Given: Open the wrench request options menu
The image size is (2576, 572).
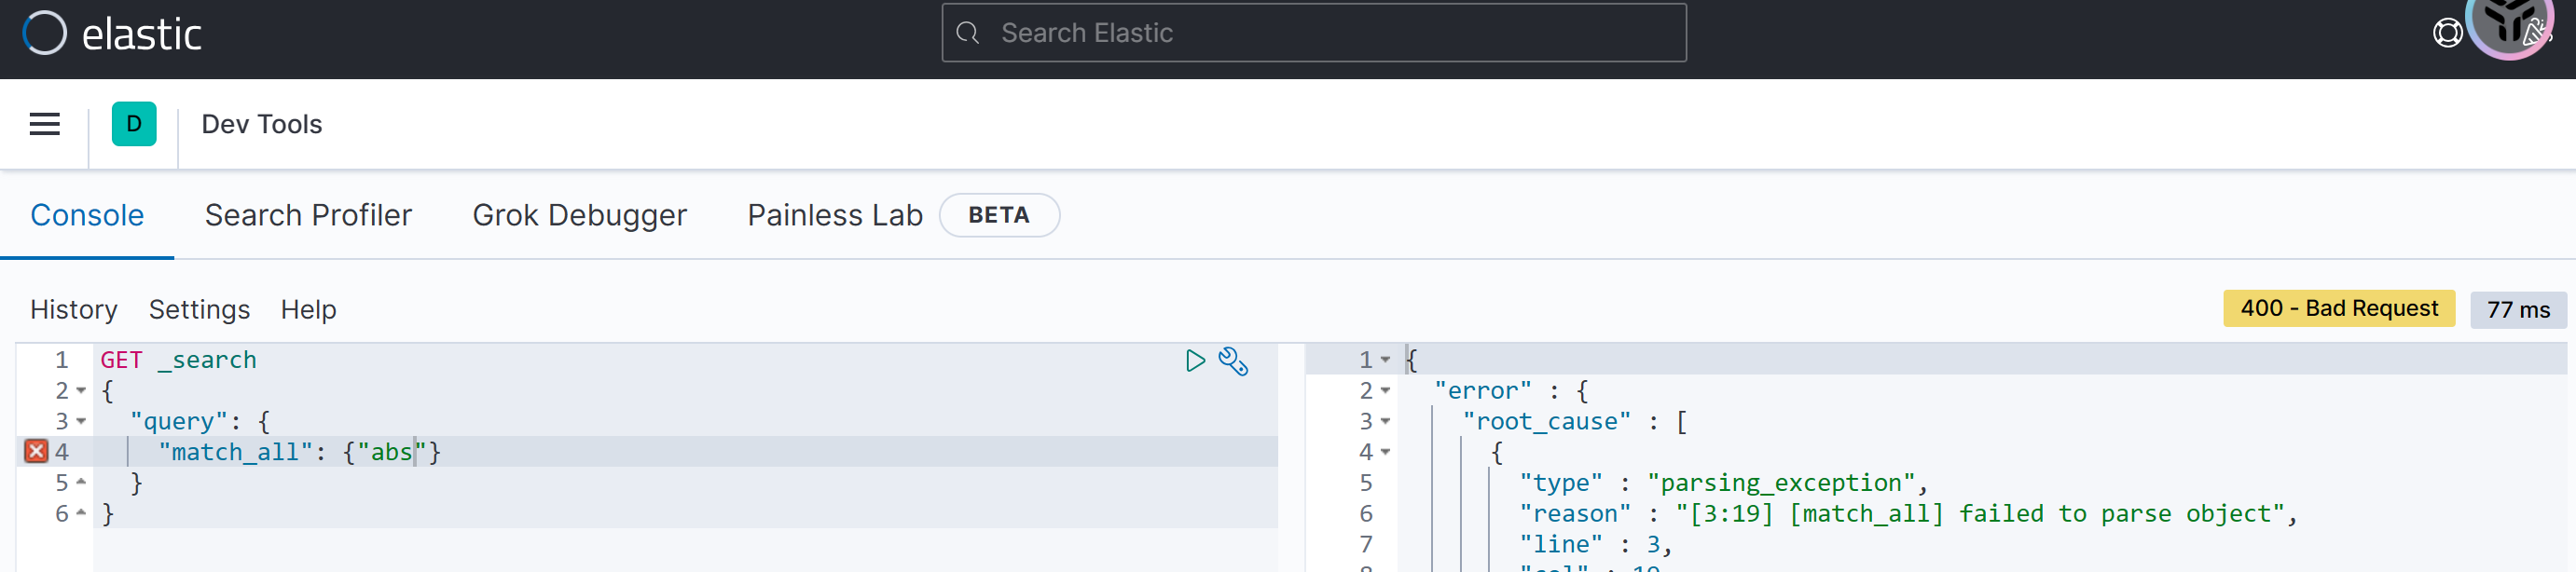Looking at the screenshot, I should click(x=1233, y=361).
